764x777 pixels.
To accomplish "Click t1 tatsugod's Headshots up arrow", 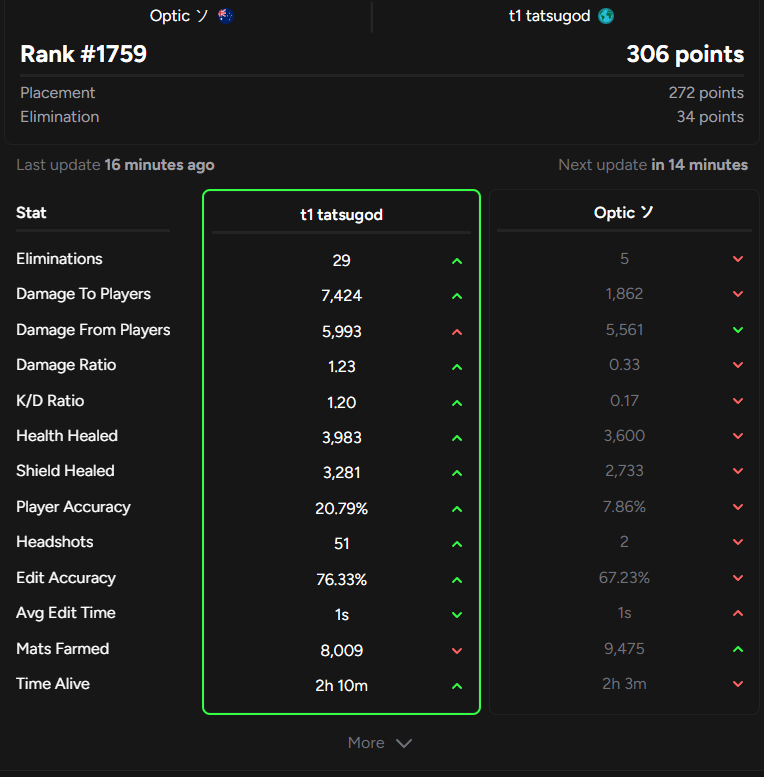I will coord(457,544).
